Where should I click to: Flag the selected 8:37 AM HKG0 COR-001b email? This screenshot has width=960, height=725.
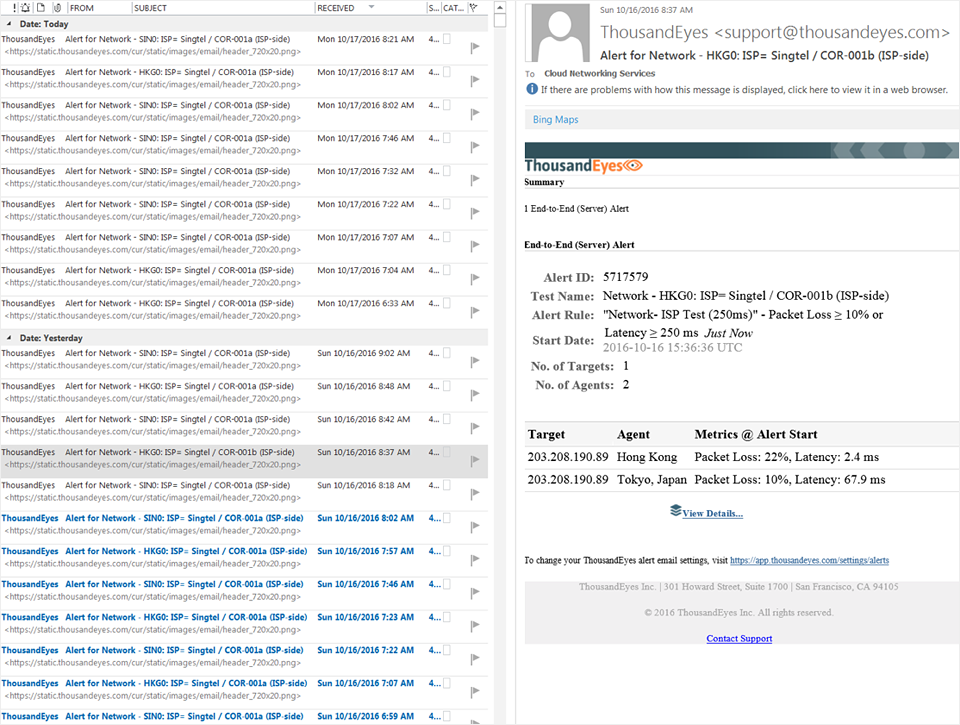click(474, 459)
